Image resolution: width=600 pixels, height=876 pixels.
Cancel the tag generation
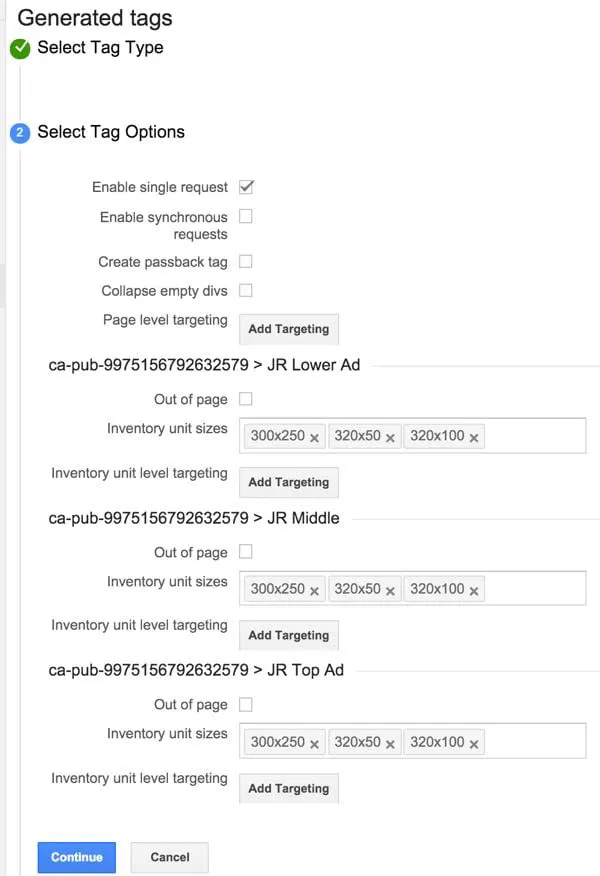169,857
